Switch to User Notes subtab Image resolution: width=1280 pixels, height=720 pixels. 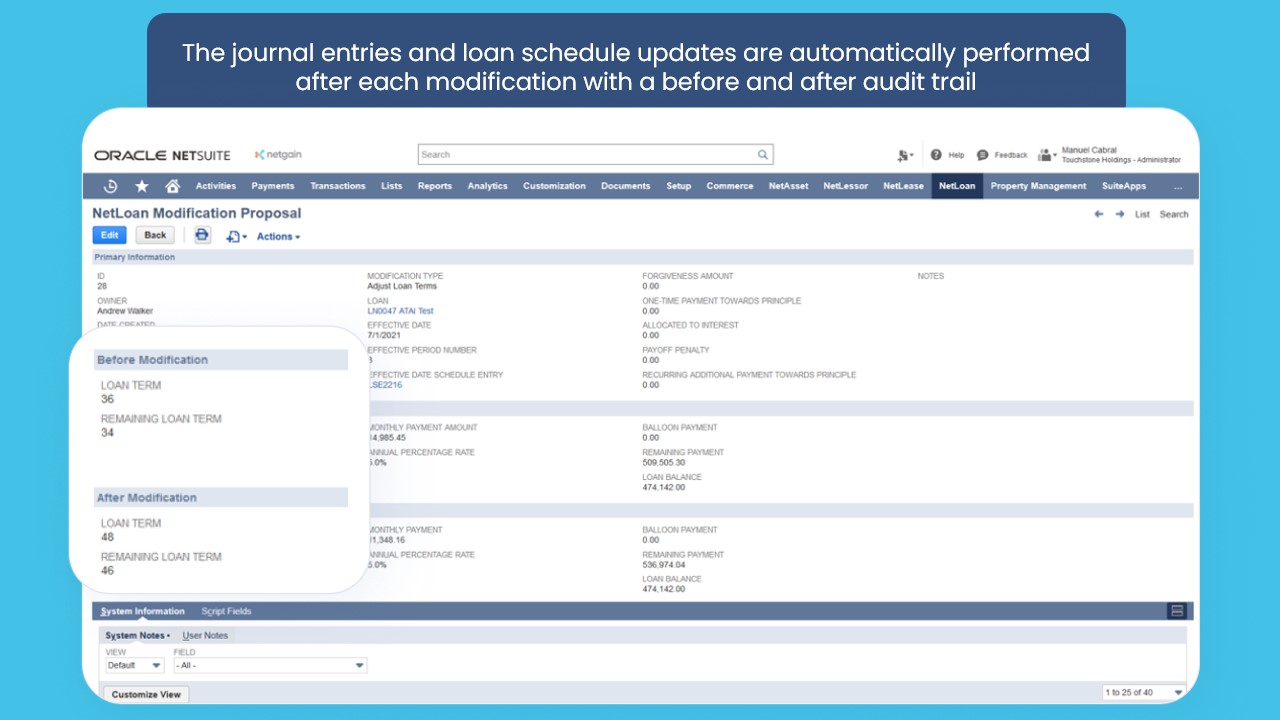[205, 636]
